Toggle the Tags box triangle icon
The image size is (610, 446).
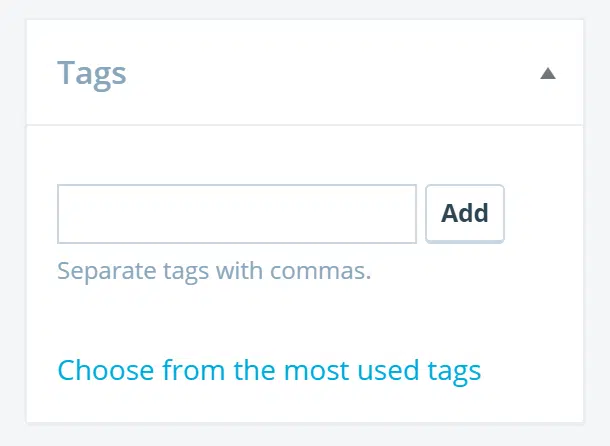547,73
